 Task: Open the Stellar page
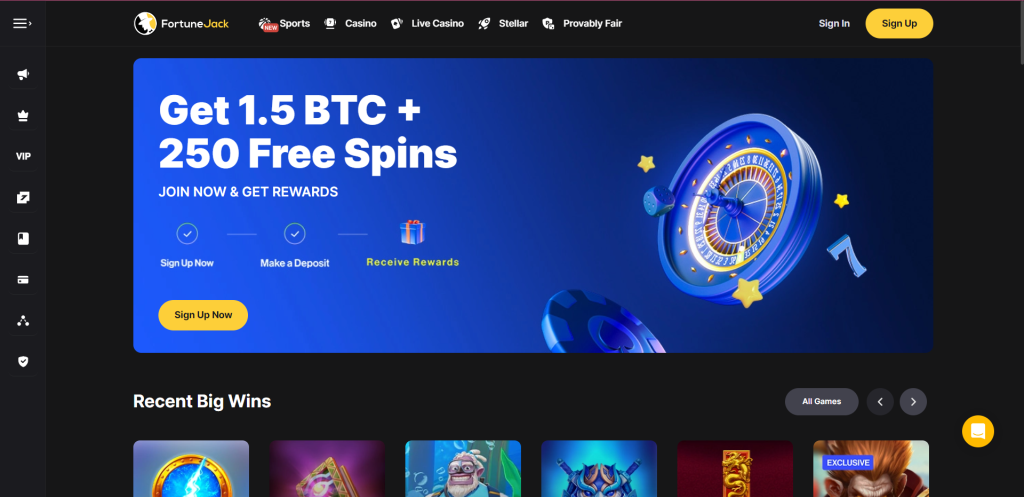(503, 24)
